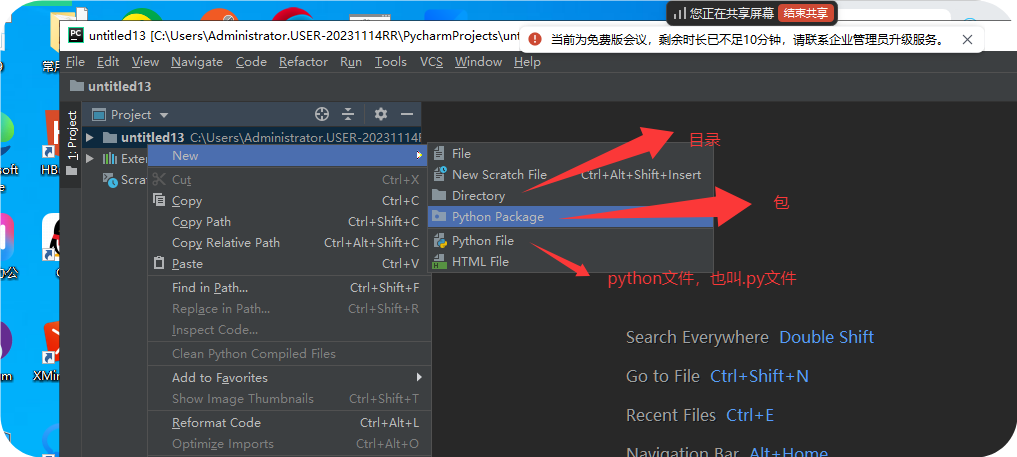This screenshot has width=1017, height=457.
Task: Select the untitled13 project root row
Action: pos(253,137)
